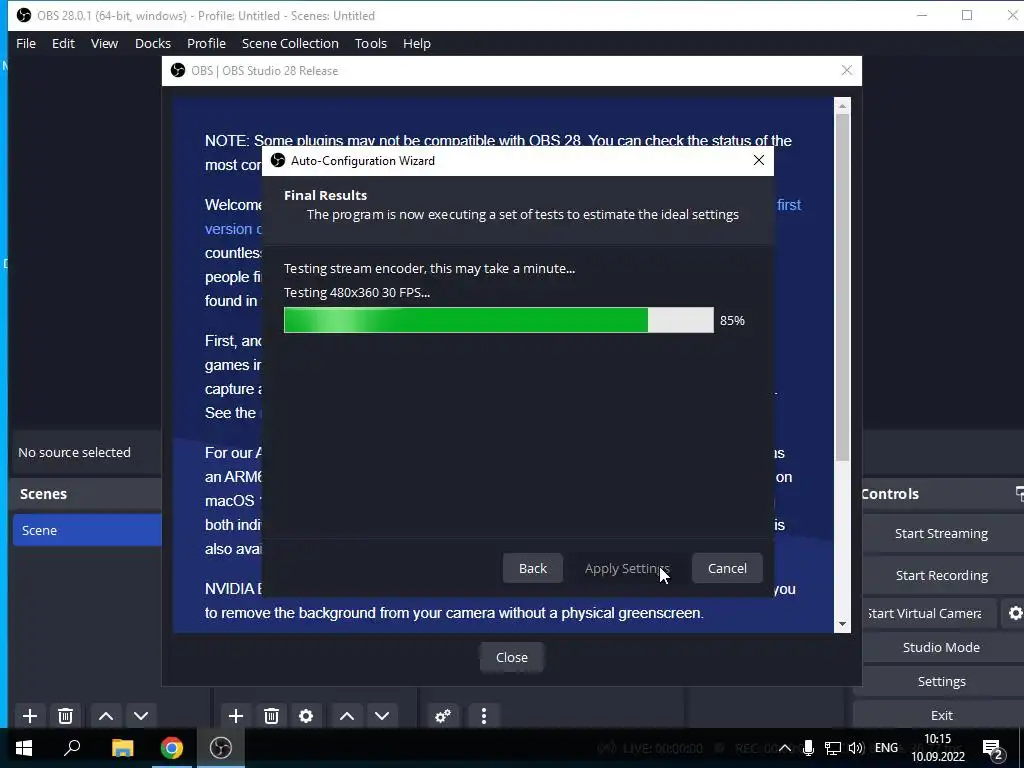Select OBS Studio taskbar icon
The image size is (1024, 768).
pos(221,748)
